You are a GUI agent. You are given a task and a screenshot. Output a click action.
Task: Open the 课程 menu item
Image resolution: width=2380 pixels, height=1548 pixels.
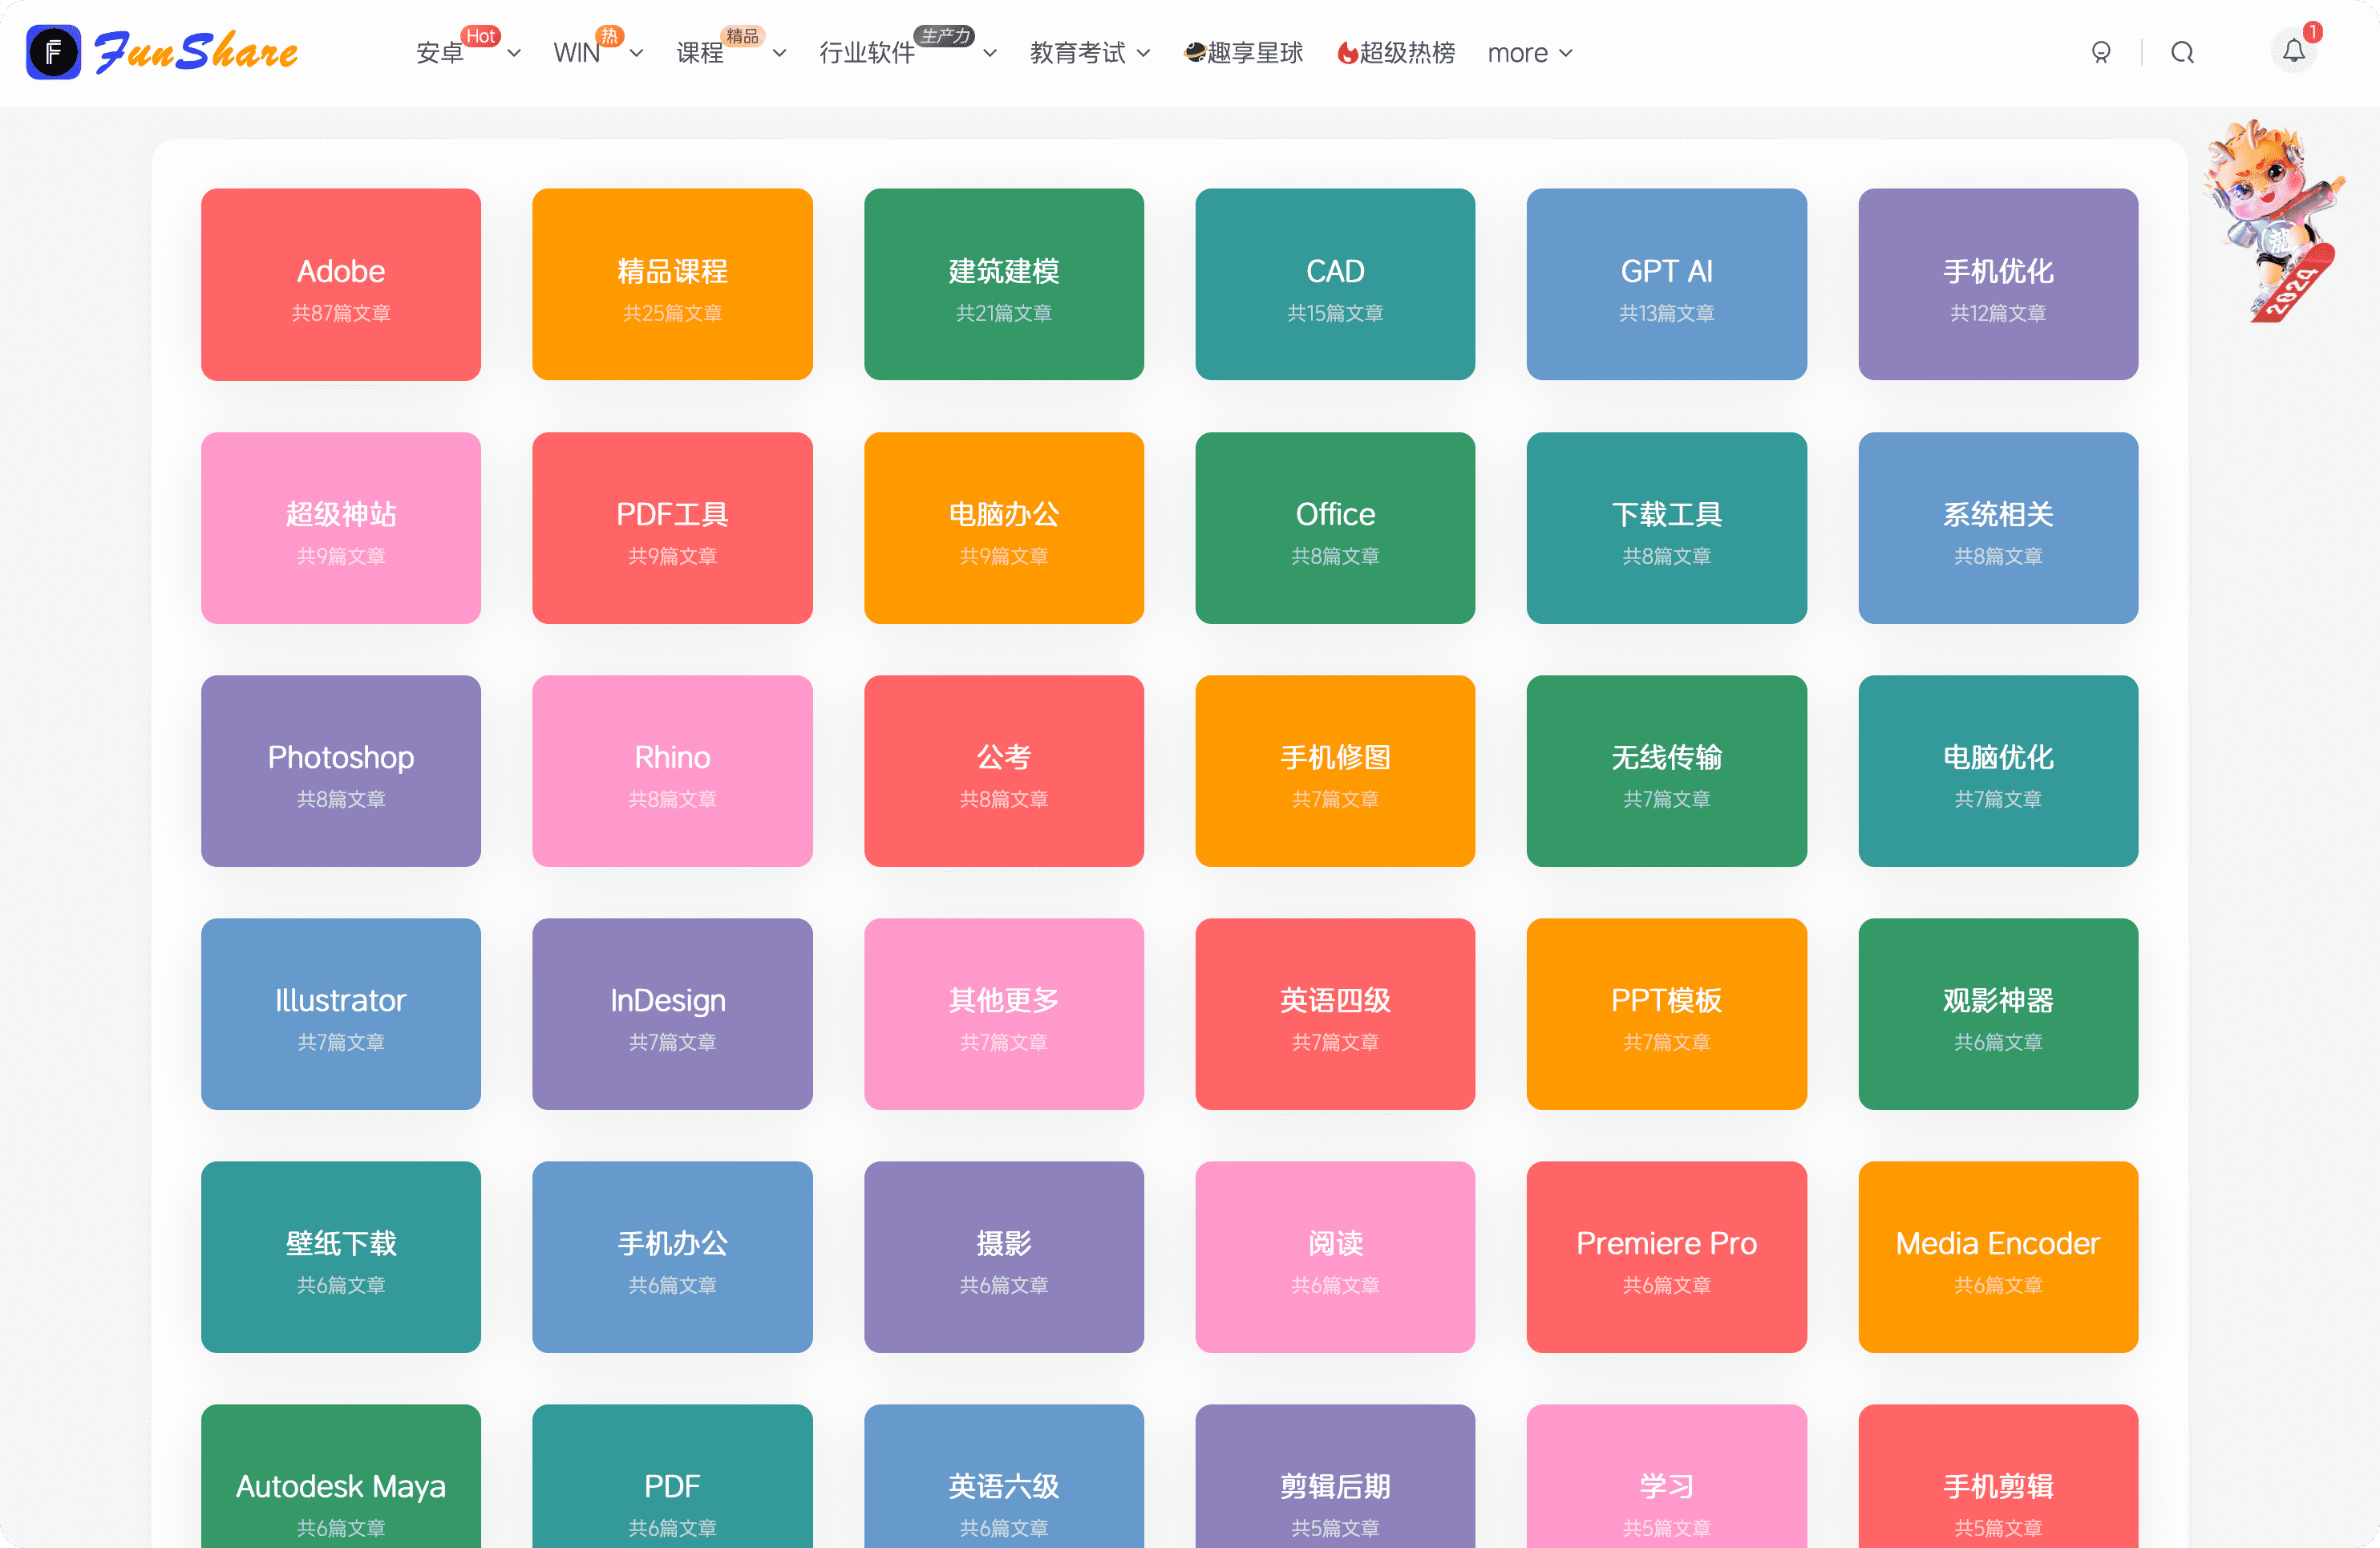tap(700, 53)
